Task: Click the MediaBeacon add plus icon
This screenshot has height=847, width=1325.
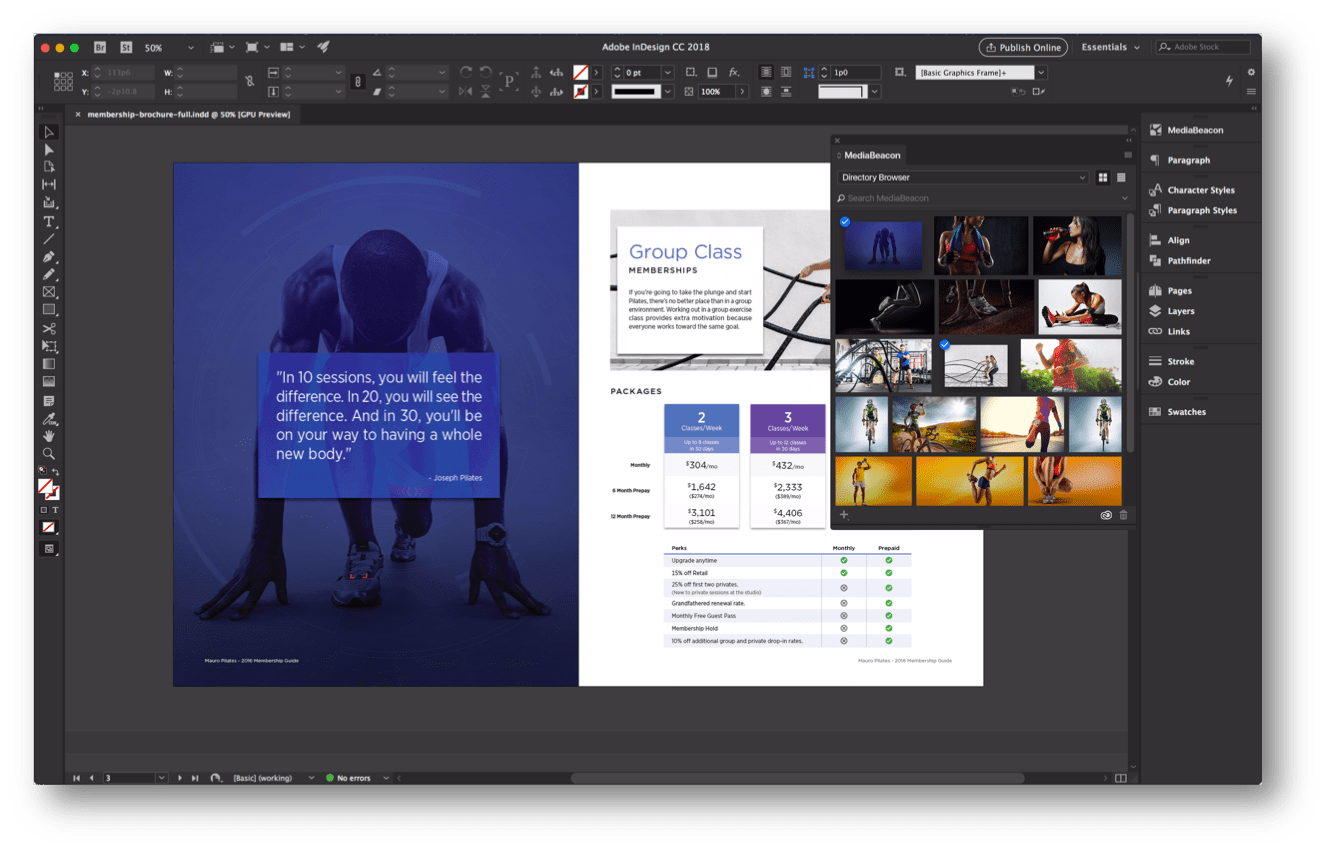Action: (844, 515)
